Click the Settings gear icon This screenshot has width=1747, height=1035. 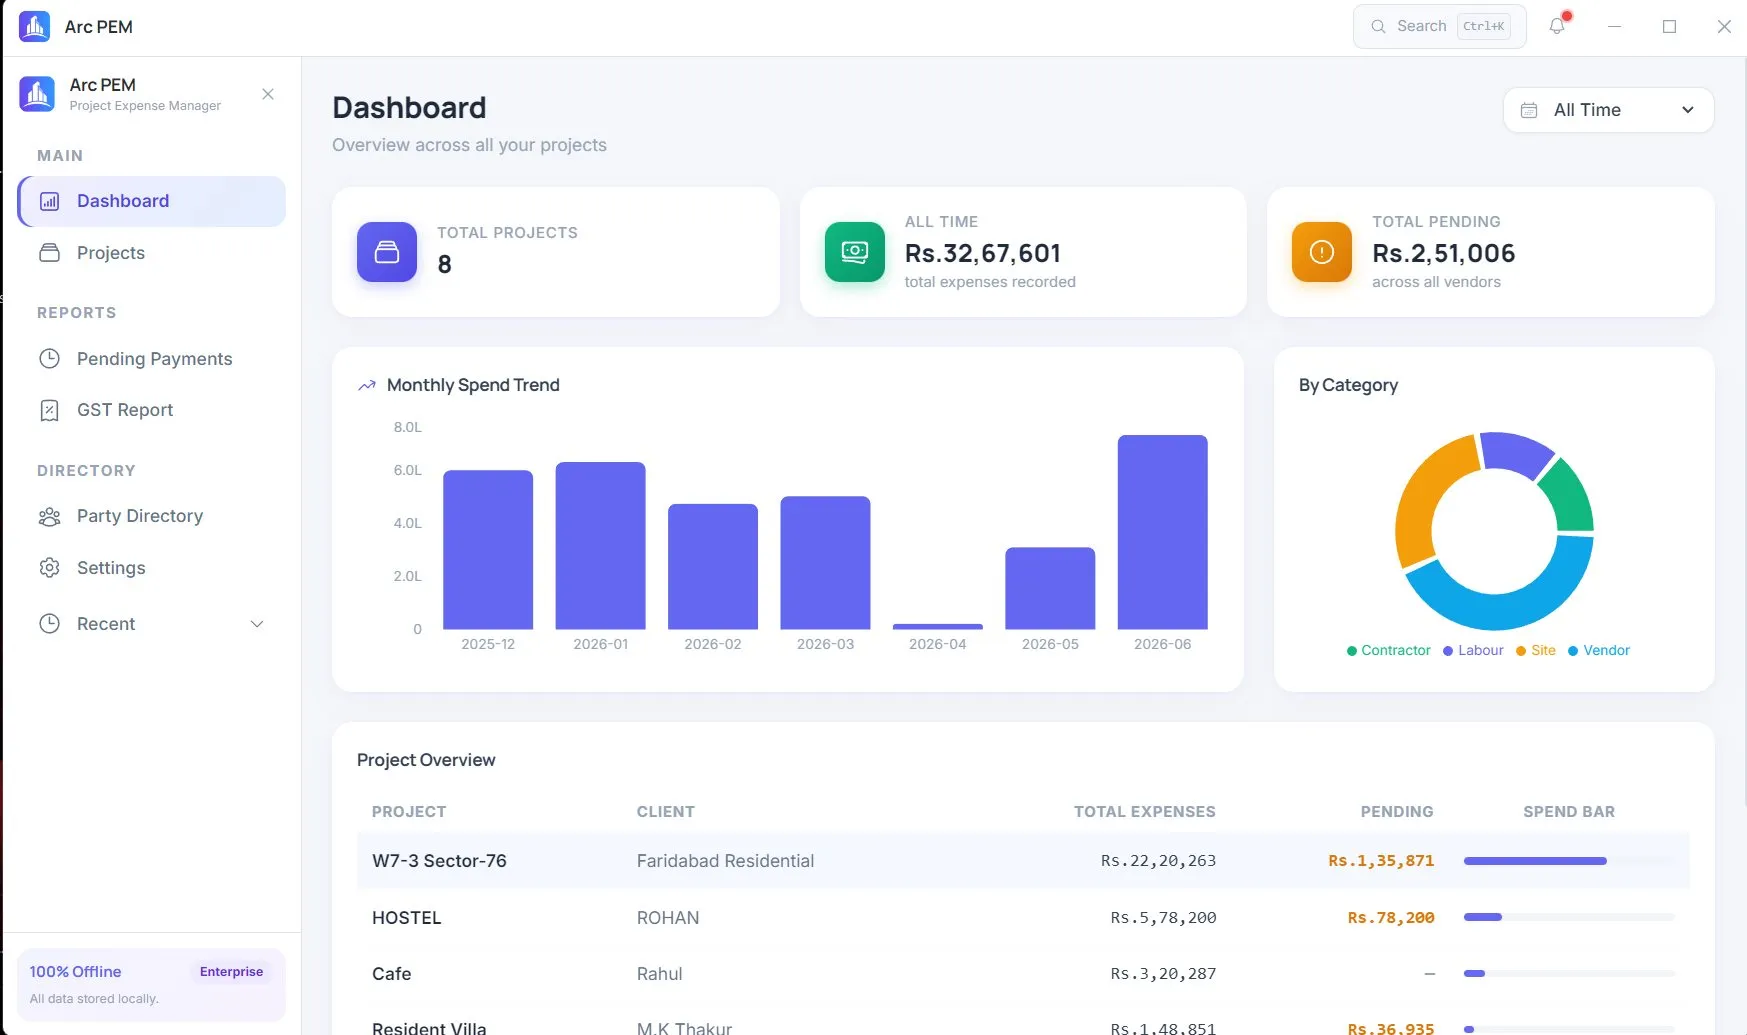49,568
